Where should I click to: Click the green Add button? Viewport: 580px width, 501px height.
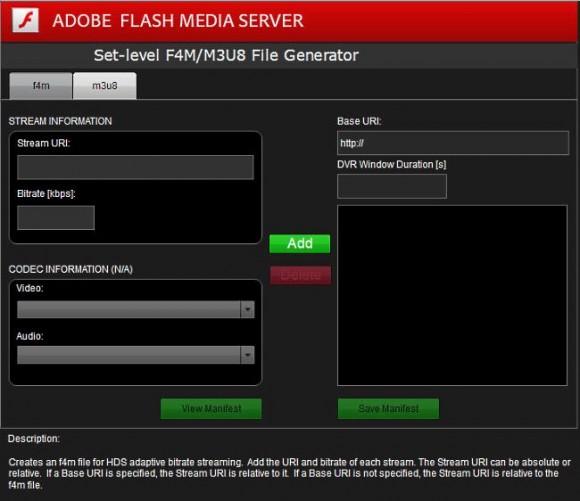(x=300, y=243)
